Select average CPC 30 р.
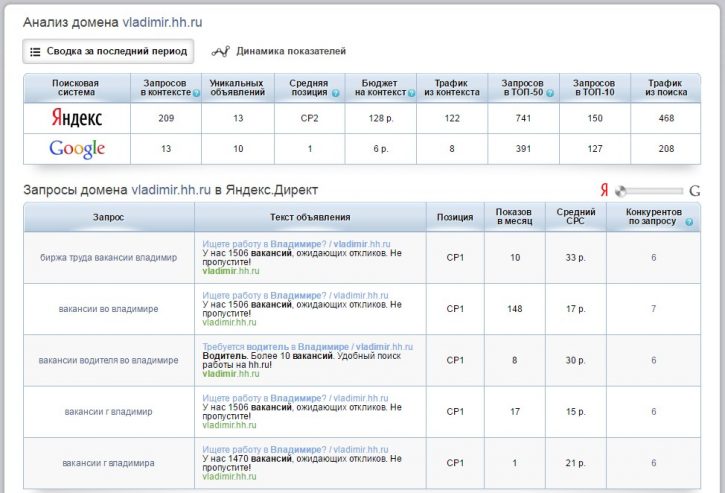Image resolution: width=725 pixels, height=493 pixels. click(x=576, y=360)
